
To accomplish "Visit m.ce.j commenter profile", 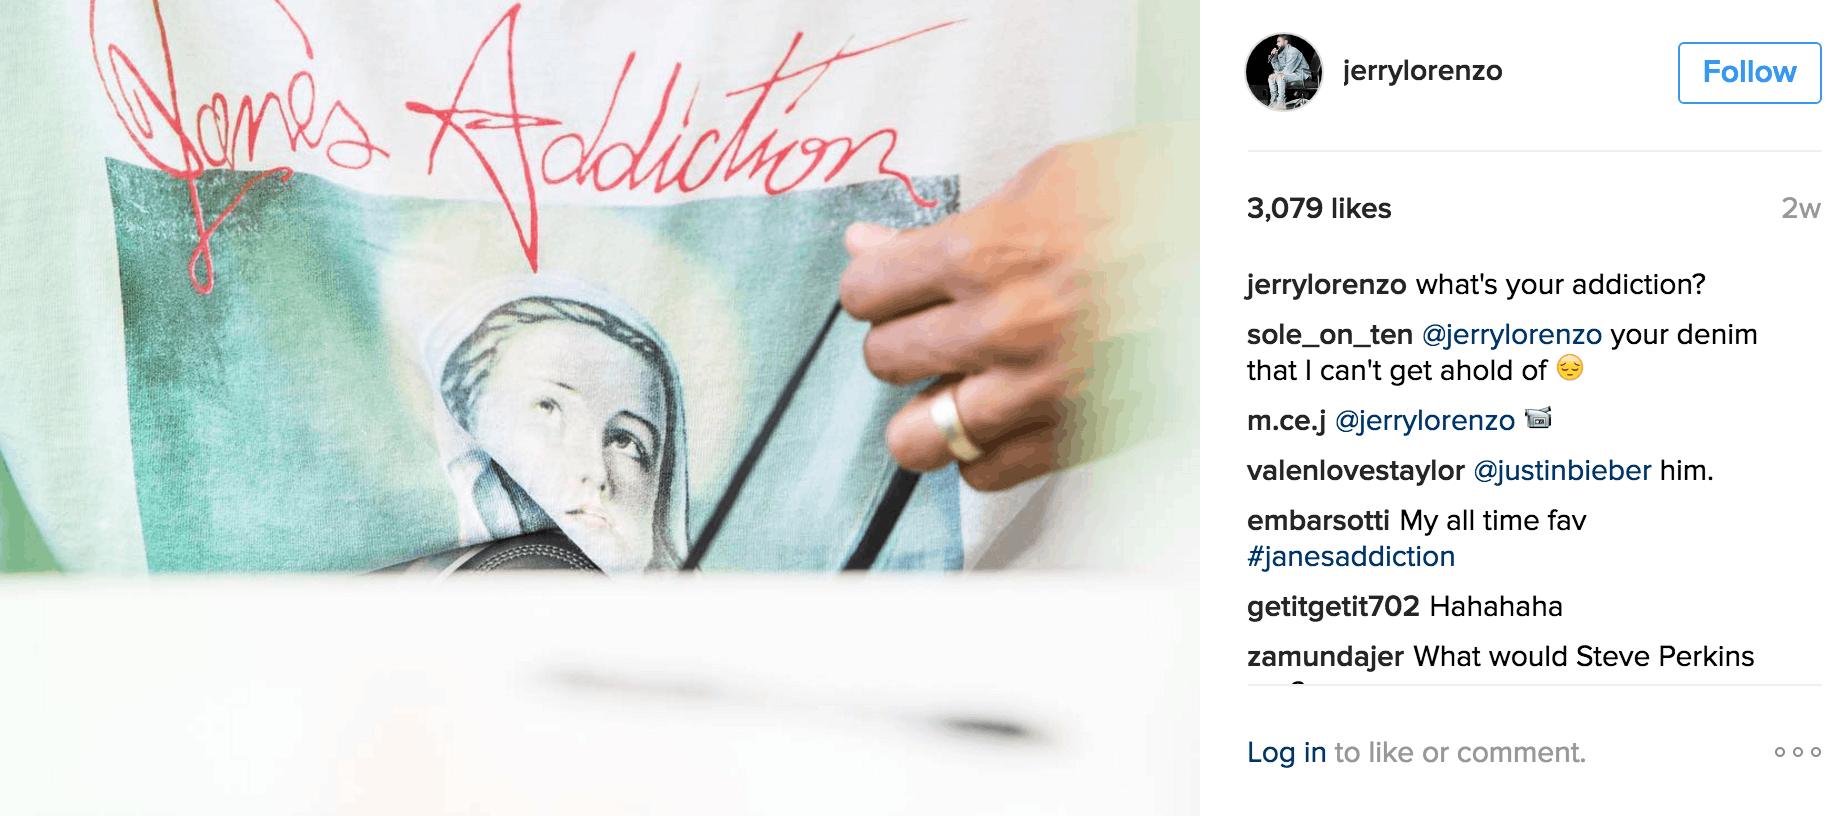I will tap(1286, 420).
